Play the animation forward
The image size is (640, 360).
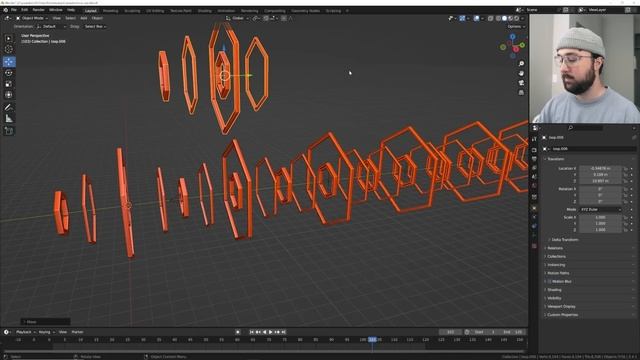click(271, 332)
